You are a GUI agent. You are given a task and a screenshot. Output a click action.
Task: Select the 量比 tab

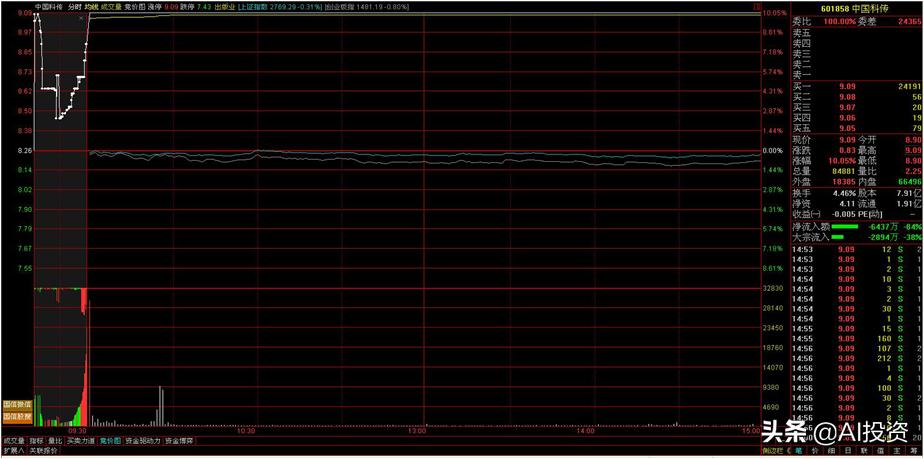point(55,440)
